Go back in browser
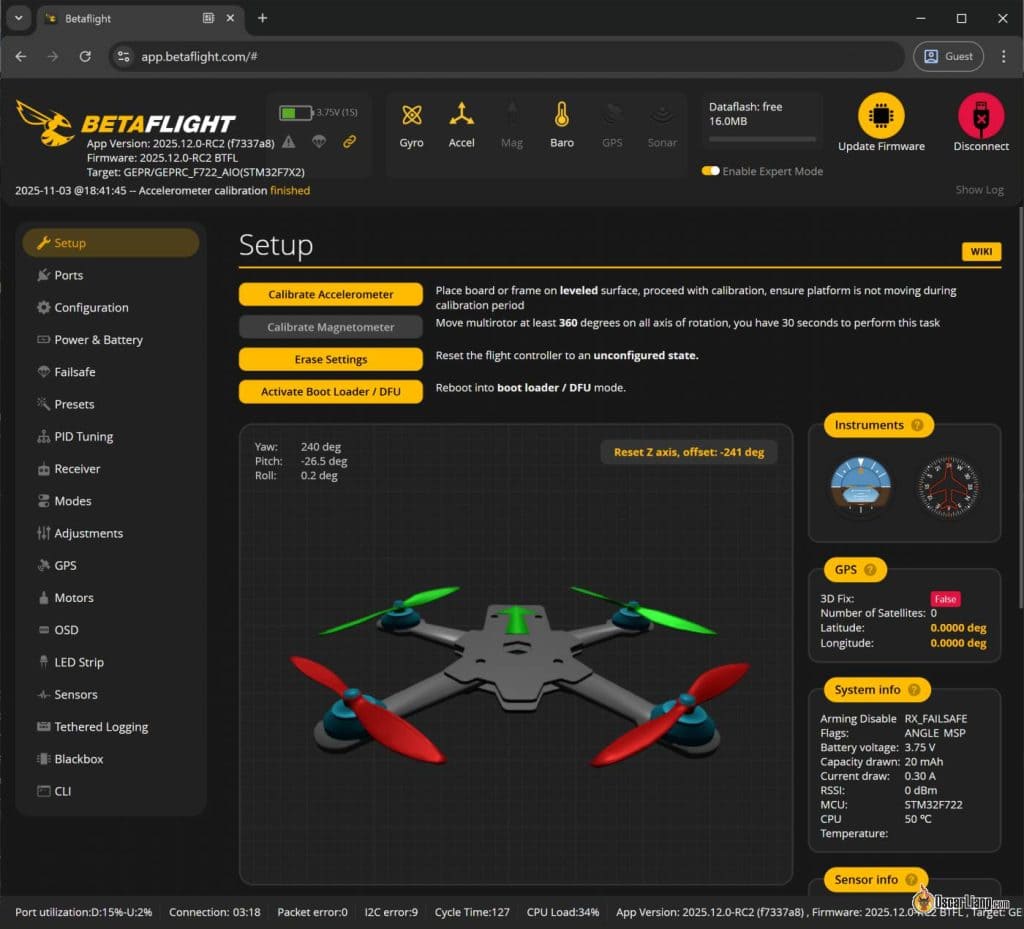The width and height of the screenshot is (1024, 929). 21,57
